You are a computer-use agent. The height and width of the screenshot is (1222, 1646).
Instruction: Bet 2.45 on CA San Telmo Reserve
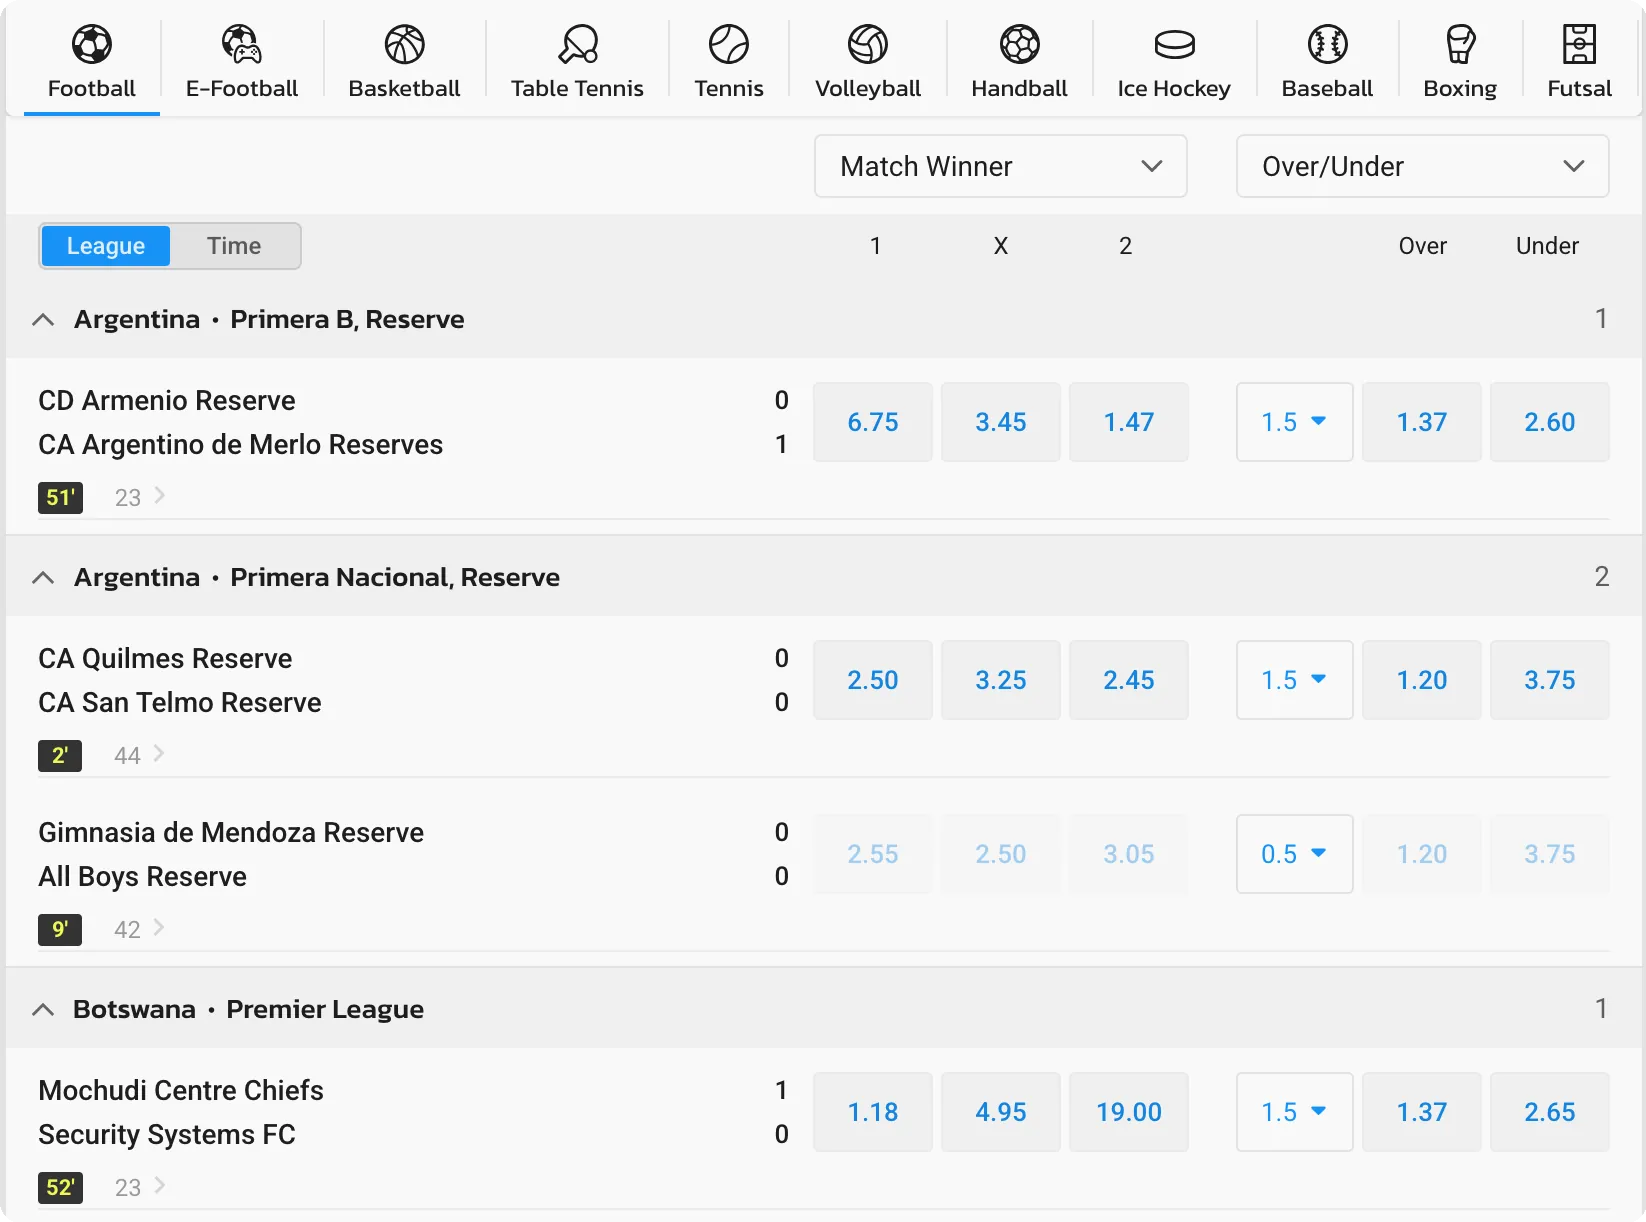1129,680
